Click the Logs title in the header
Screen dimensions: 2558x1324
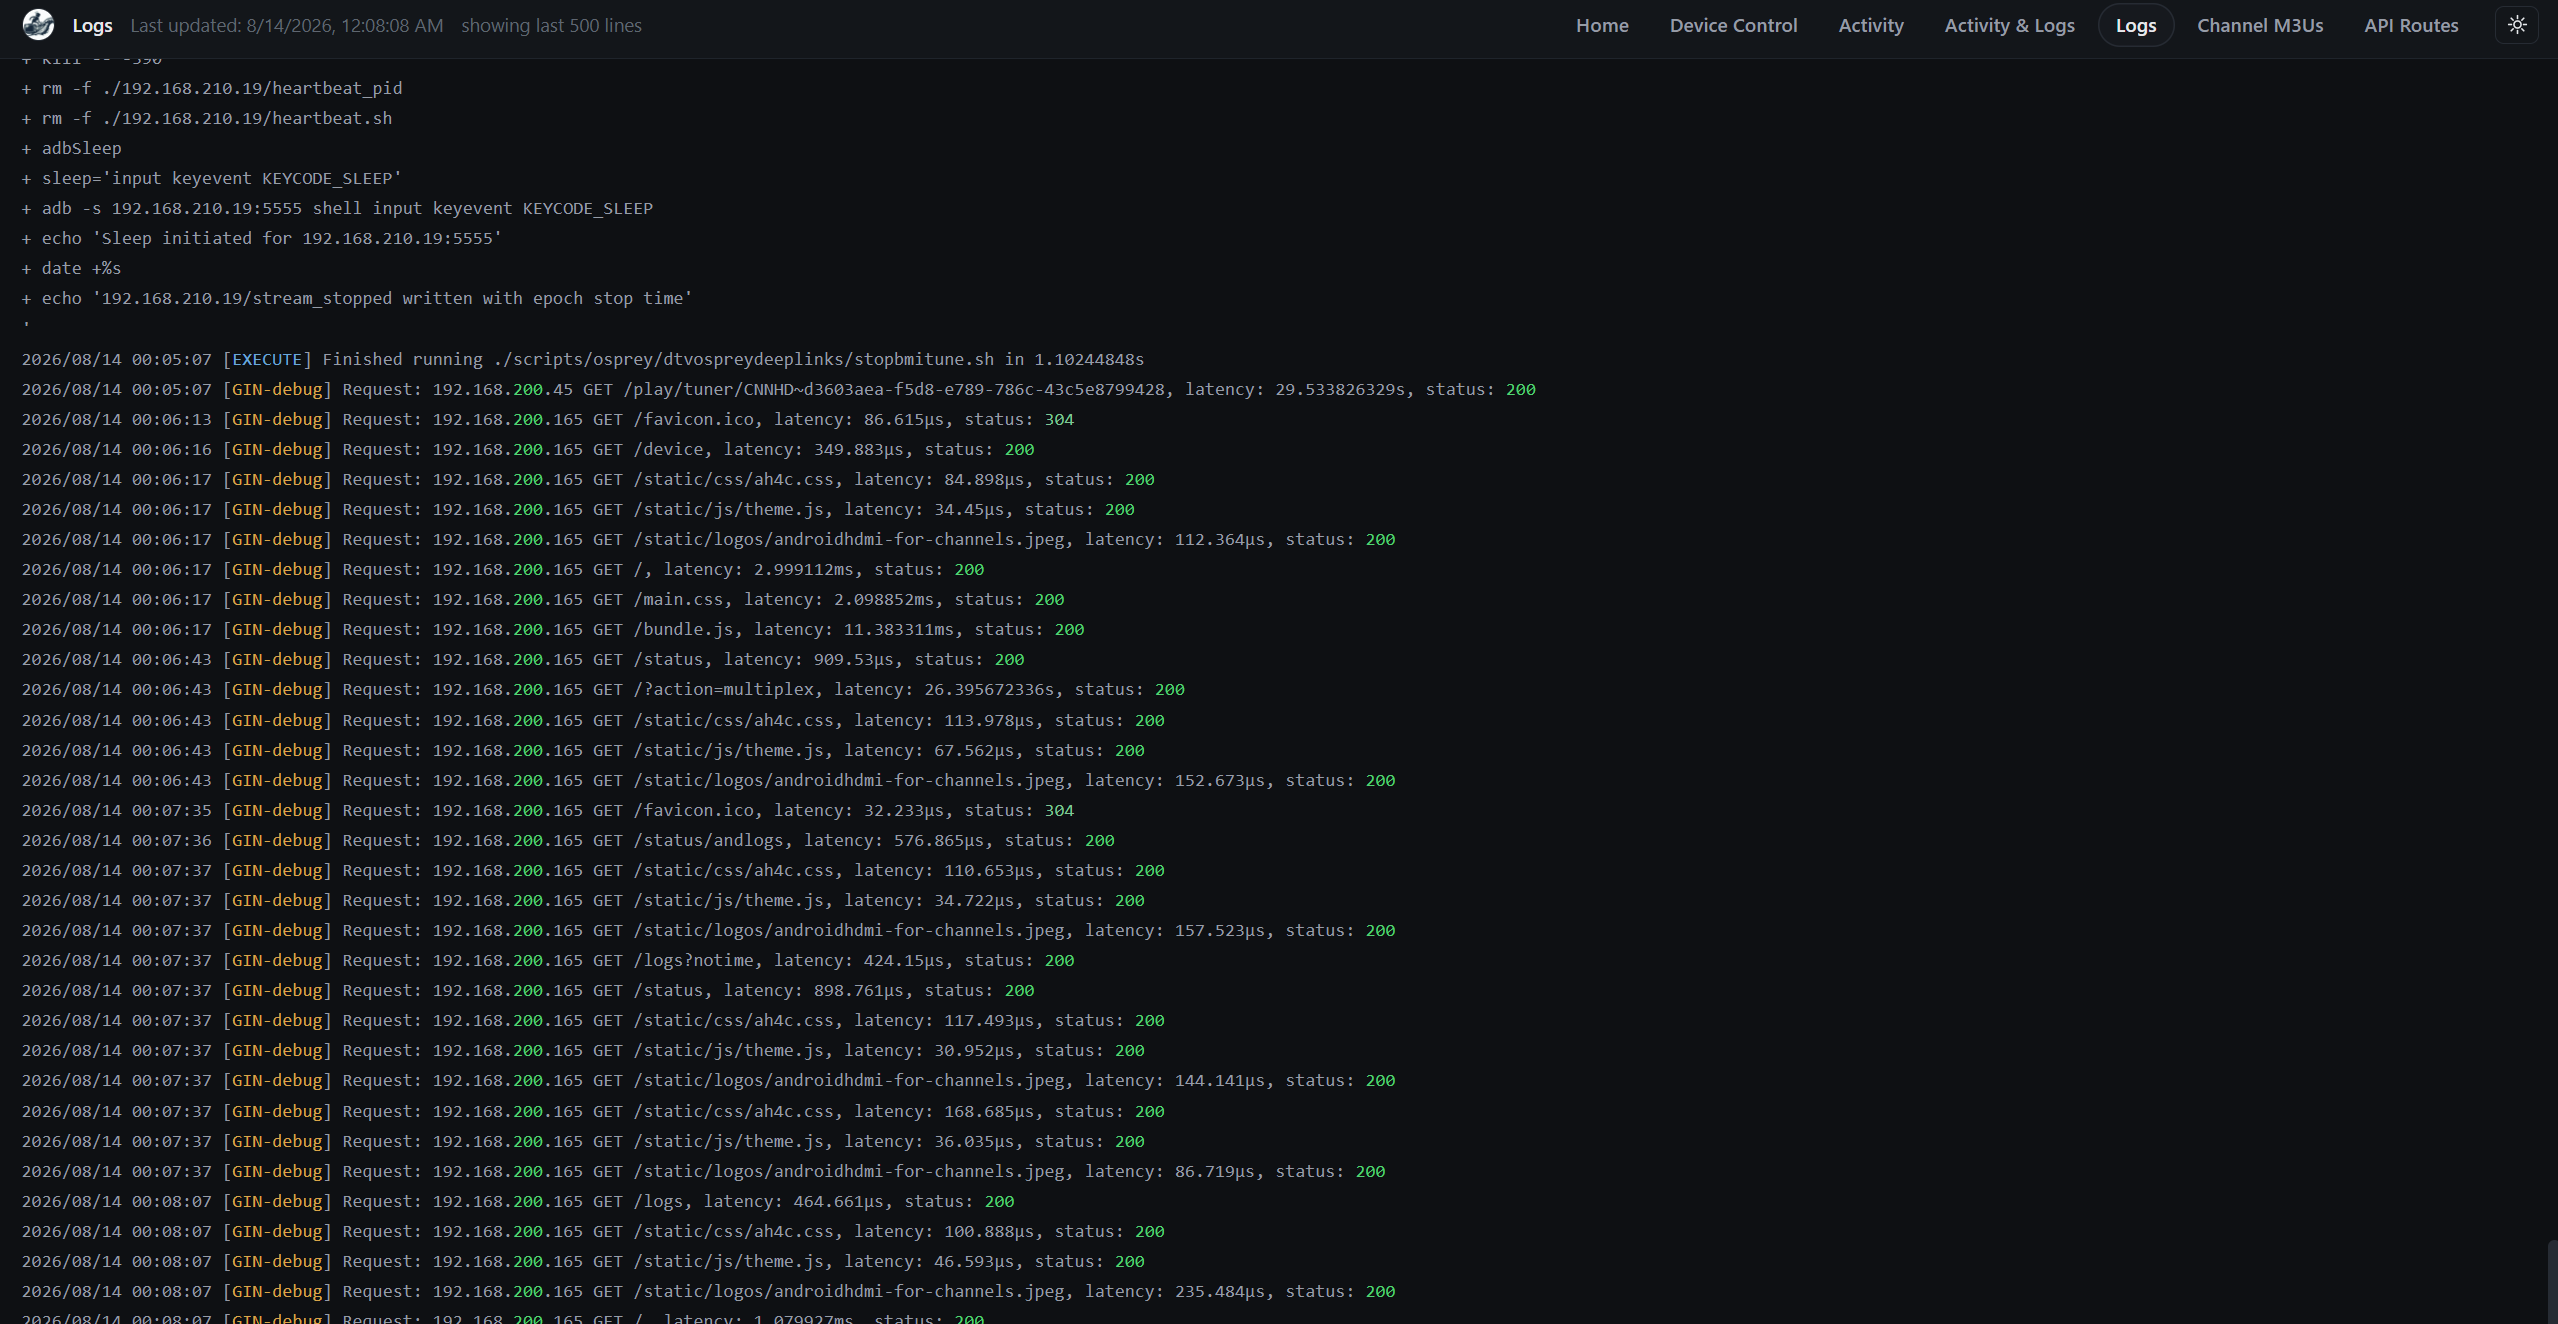point(92,26)
